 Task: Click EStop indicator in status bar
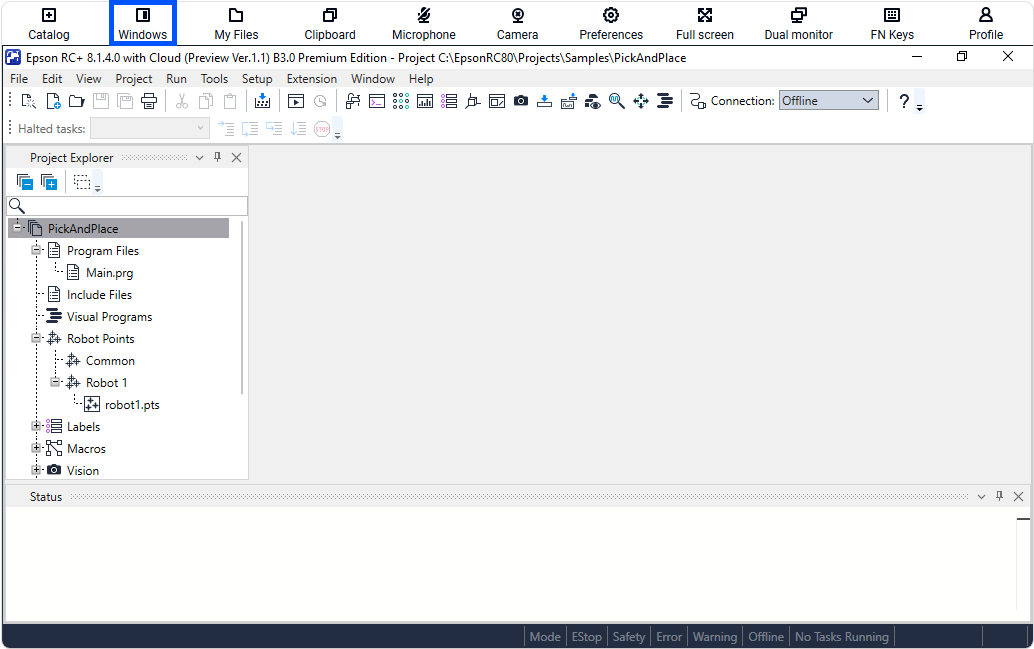click(586, 636)
